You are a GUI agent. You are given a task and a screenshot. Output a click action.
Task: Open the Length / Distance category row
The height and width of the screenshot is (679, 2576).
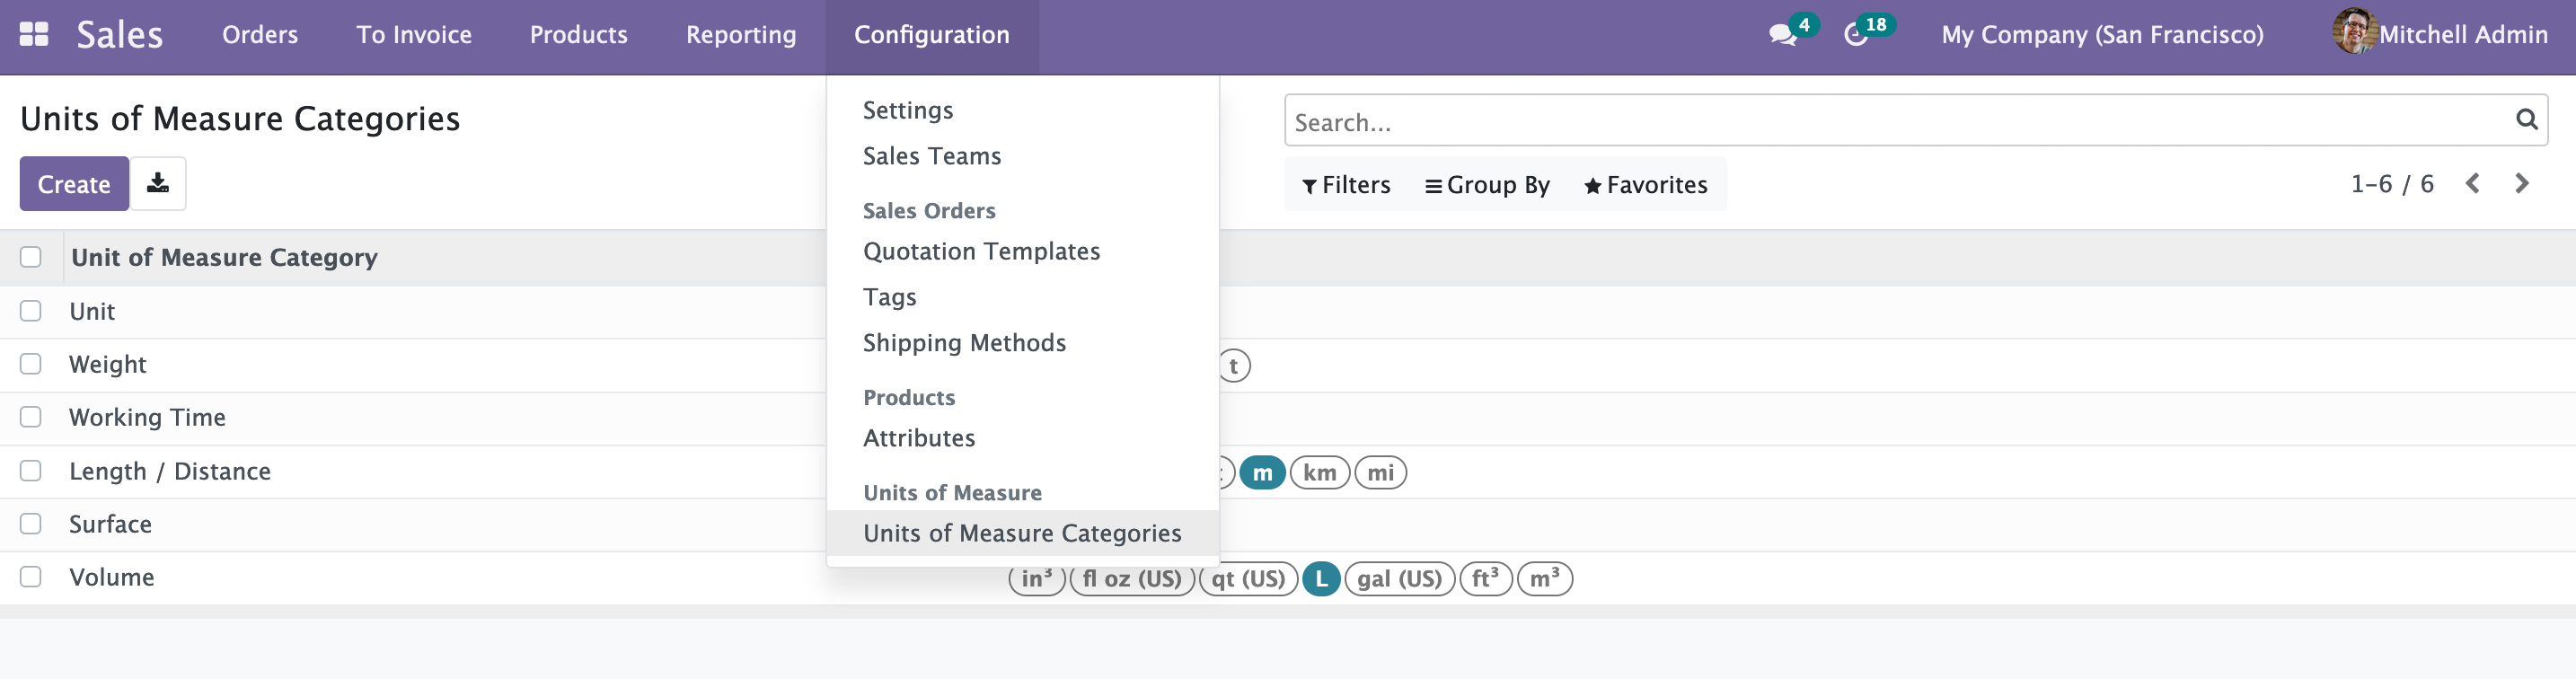(x=170, y=471)
